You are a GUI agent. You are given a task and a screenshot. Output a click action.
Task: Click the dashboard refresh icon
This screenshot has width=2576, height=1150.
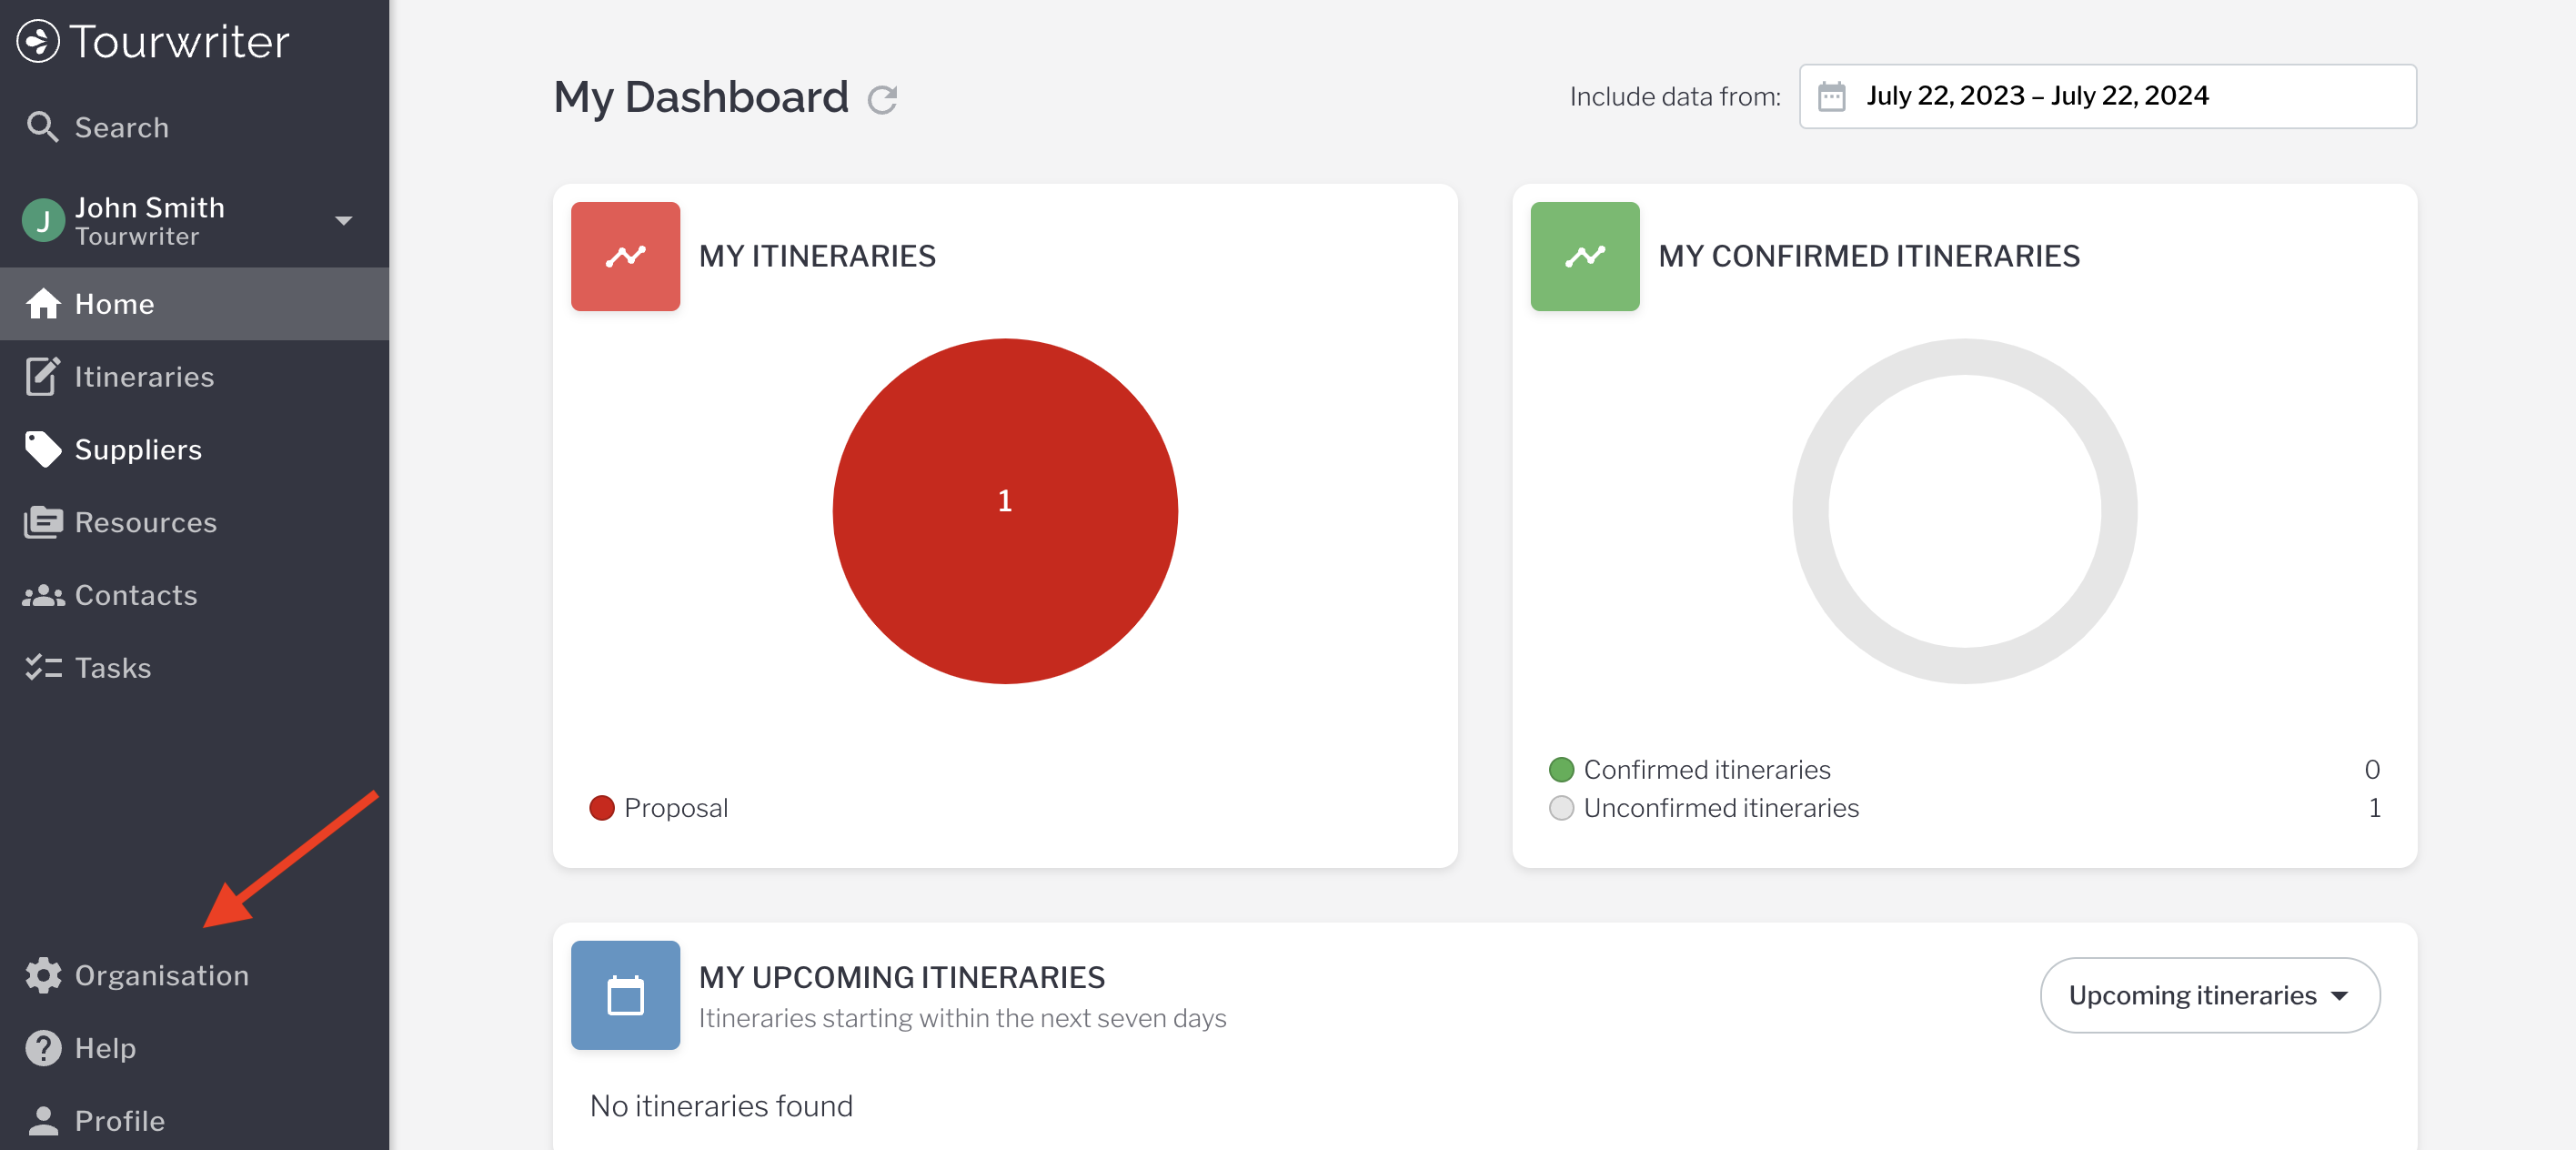click(x=881, y=99)
